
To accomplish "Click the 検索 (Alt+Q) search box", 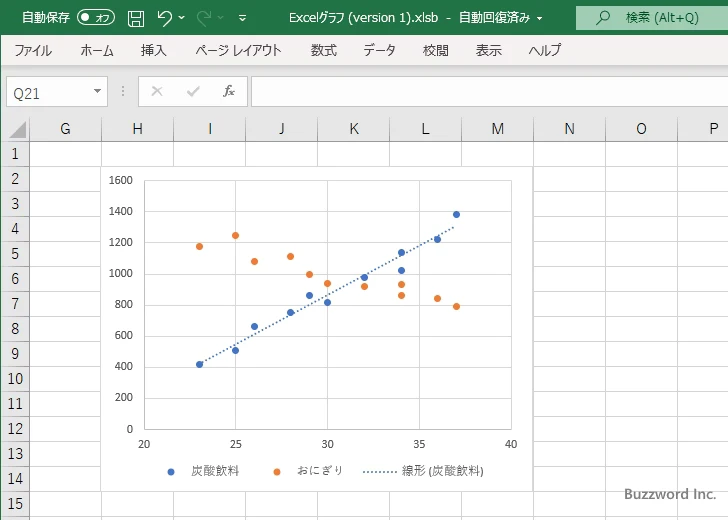I will tap(652, 18).
